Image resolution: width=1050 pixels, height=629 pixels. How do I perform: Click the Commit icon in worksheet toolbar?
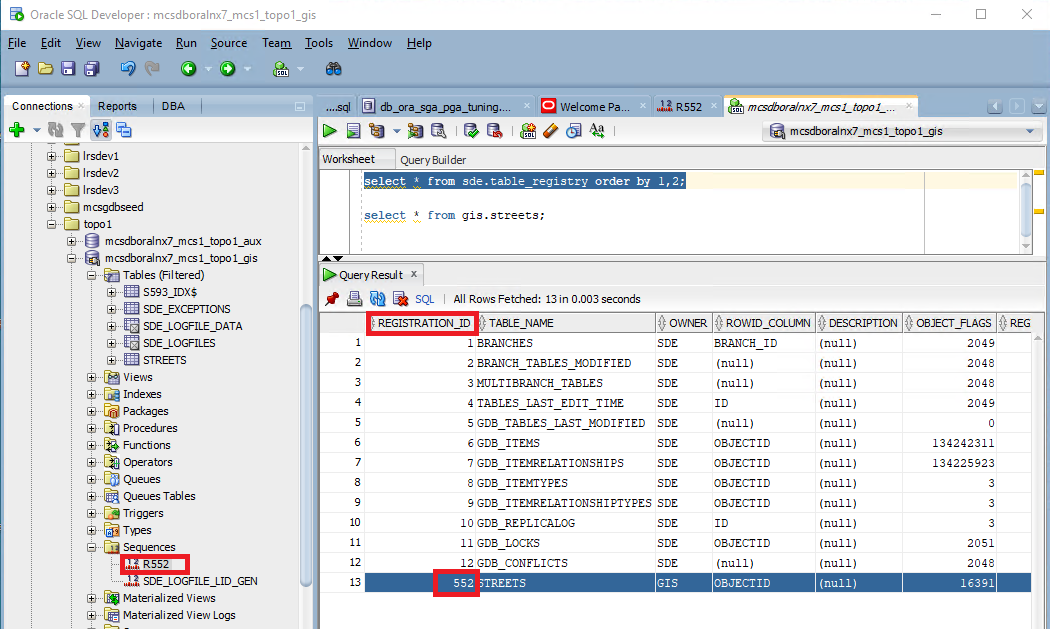tap(471, 131)
